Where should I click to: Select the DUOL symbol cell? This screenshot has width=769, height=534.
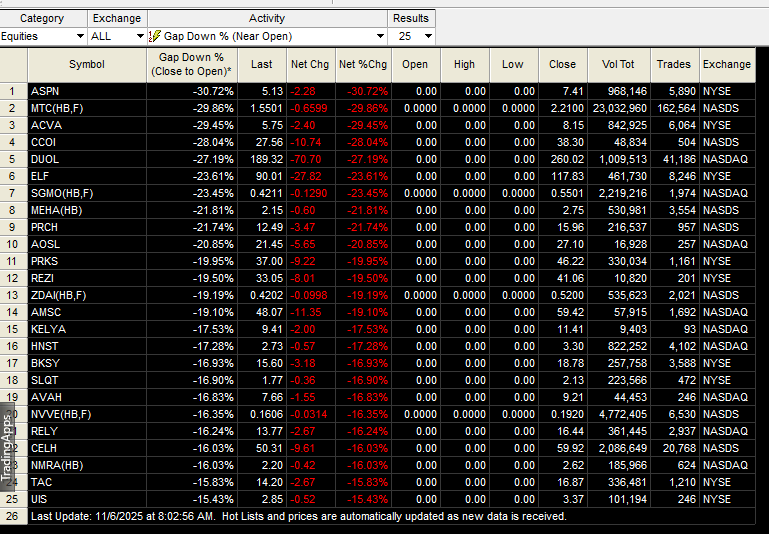click(x=87, y=159)
